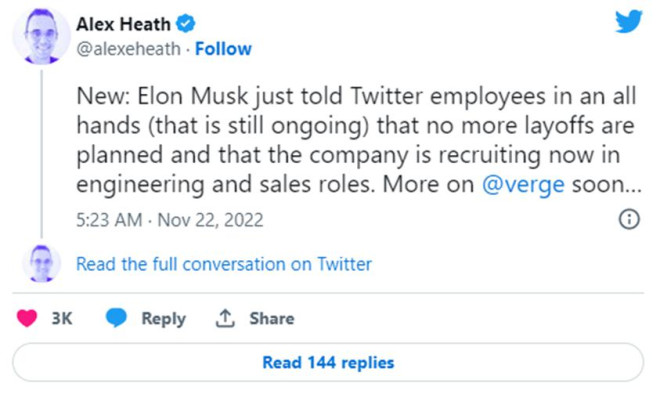This screenshot has height=394, width=660.
Task: Click the vertical thread line under avatar
Action: click(42, 154)
